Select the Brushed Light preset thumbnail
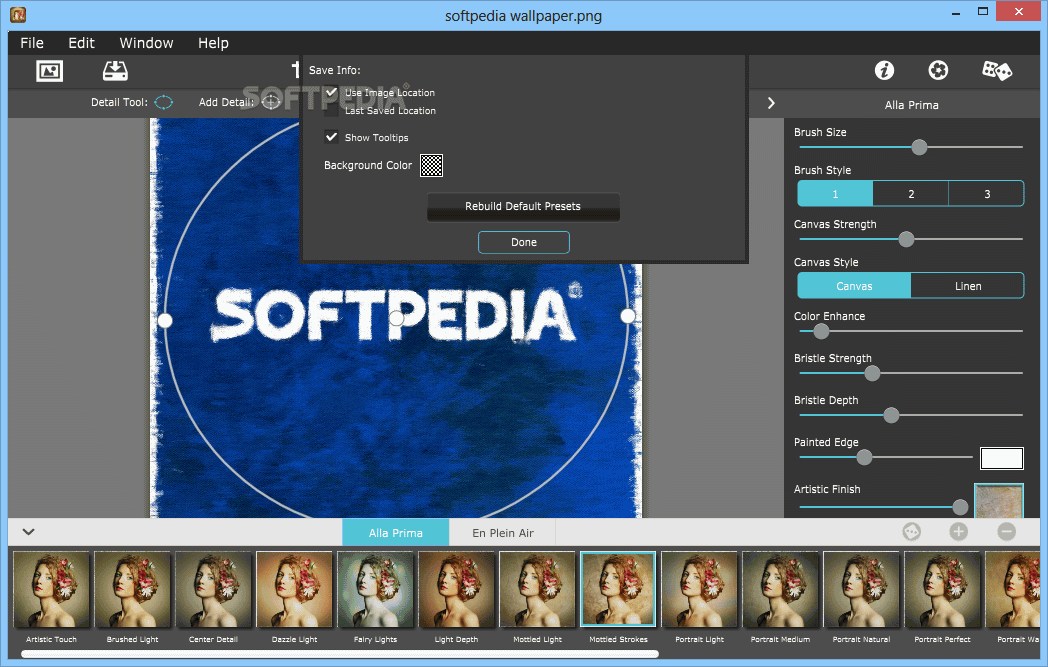 pos(132,589)
